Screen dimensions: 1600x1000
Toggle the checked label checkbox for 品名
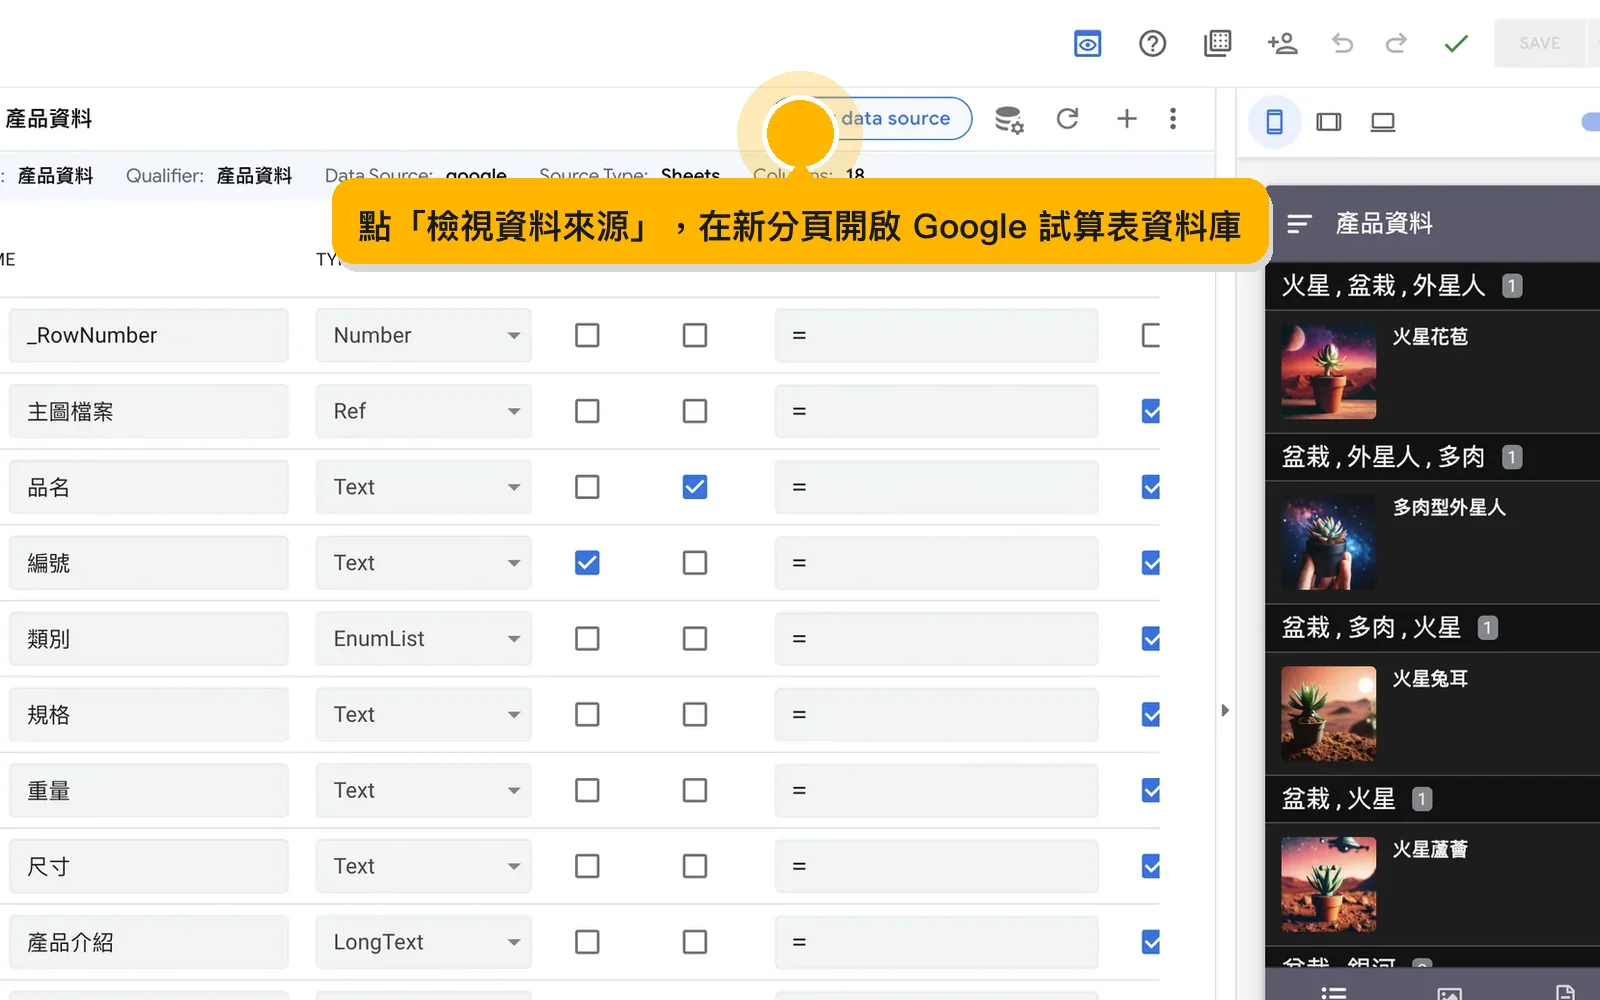(x=695, y=487)
